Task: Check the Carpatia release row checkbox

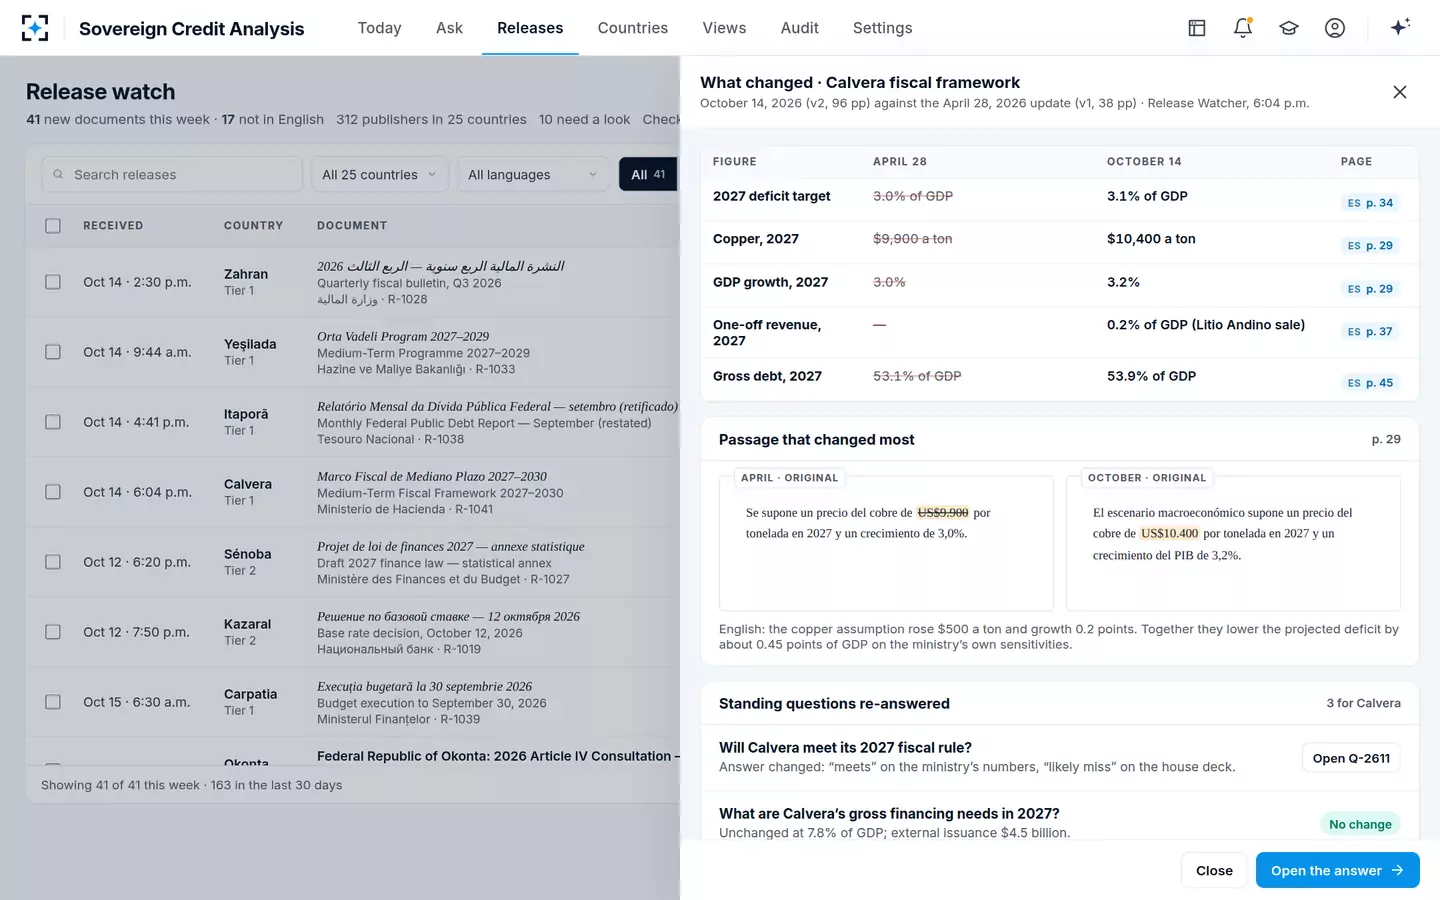Action: (x=53, y=702)
